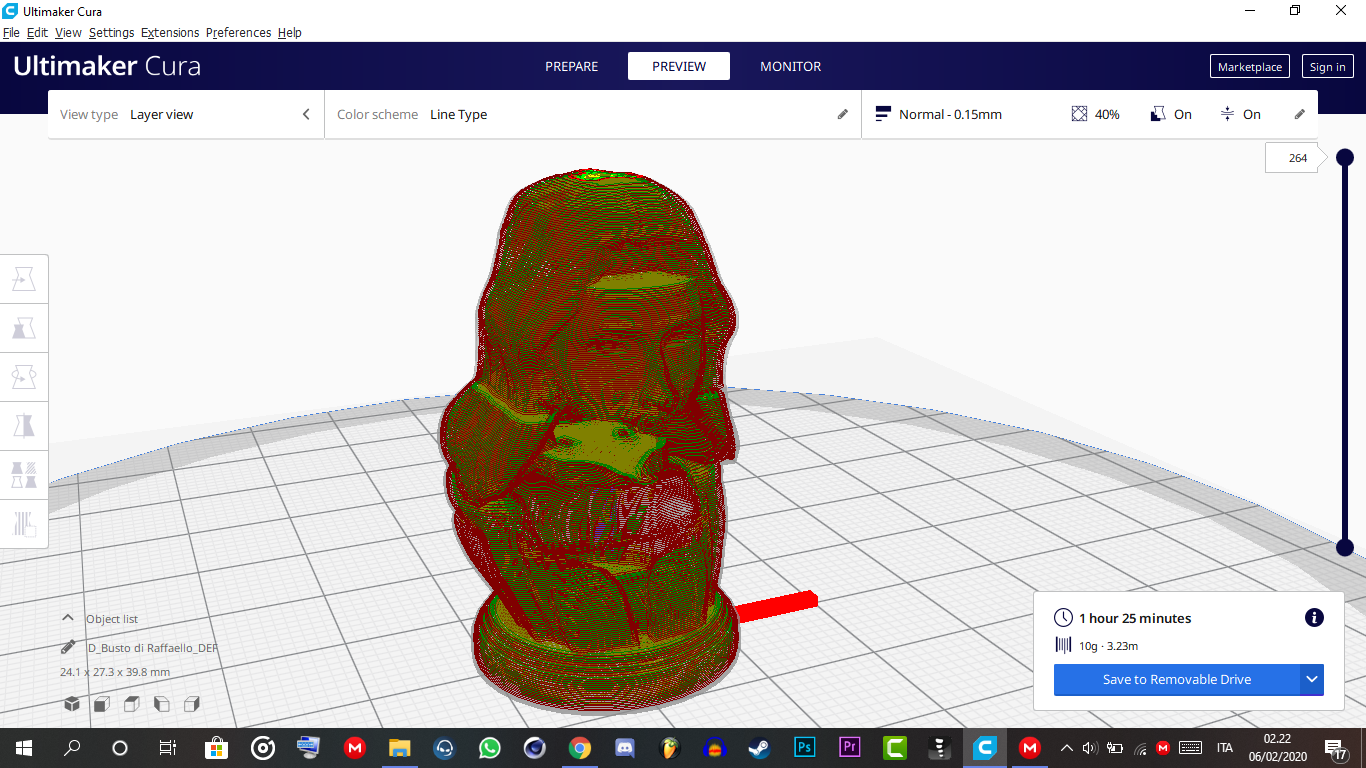Select the Scale tool in left toolbar
Image resolution: width=1366 pixels, height=768 pixels.
coord(24,328)
